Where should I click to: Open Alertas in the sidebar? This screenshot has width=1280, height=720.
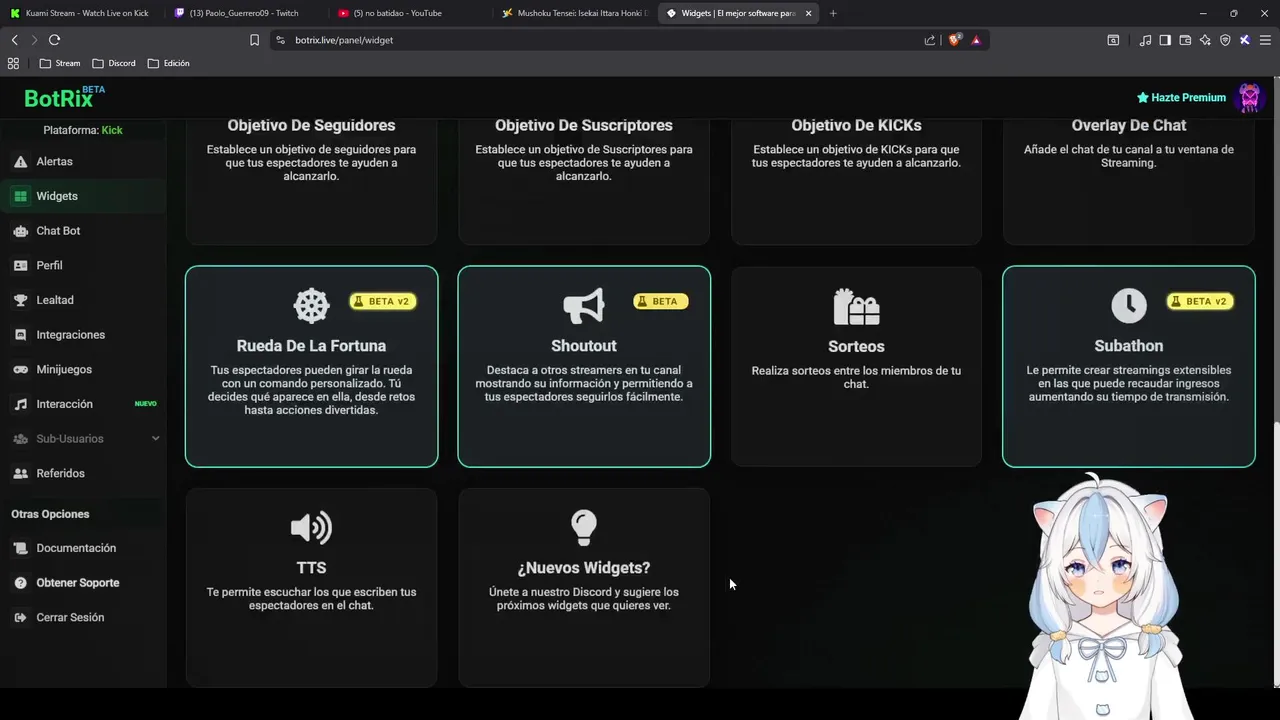pyautogui.click(x=83, y=161)
